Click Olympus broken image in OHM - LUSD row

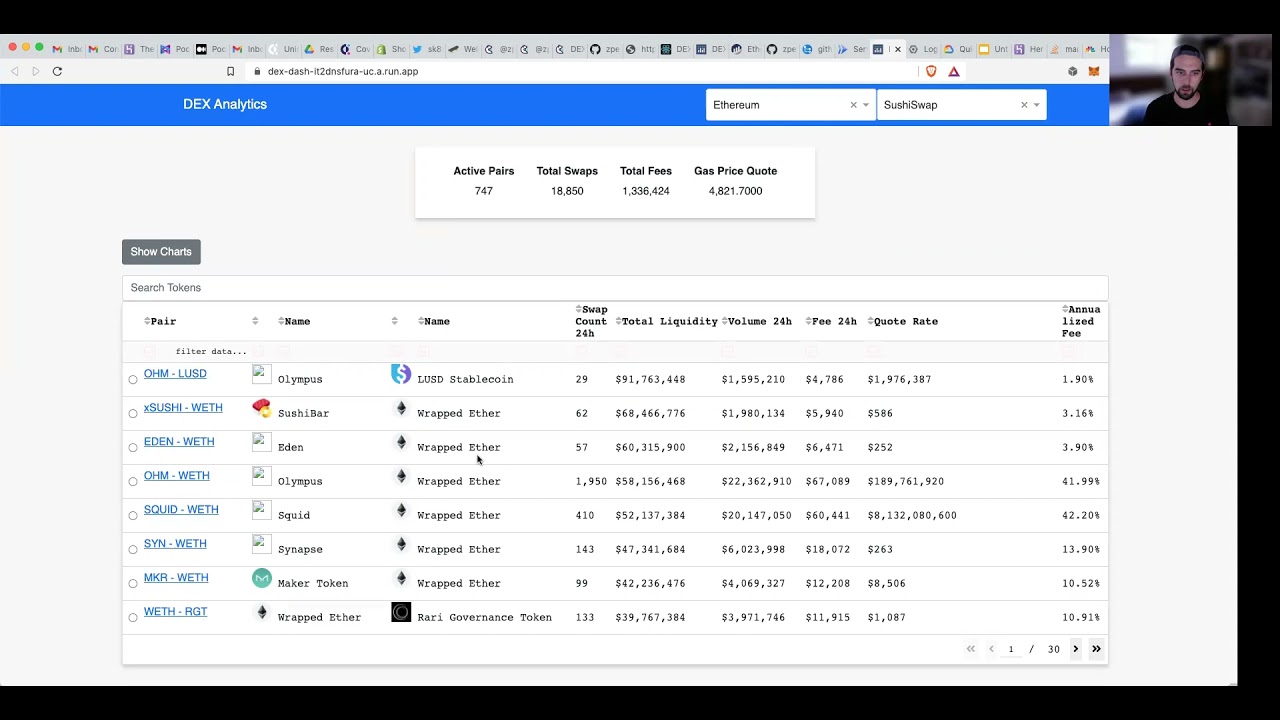coord(262,374)
